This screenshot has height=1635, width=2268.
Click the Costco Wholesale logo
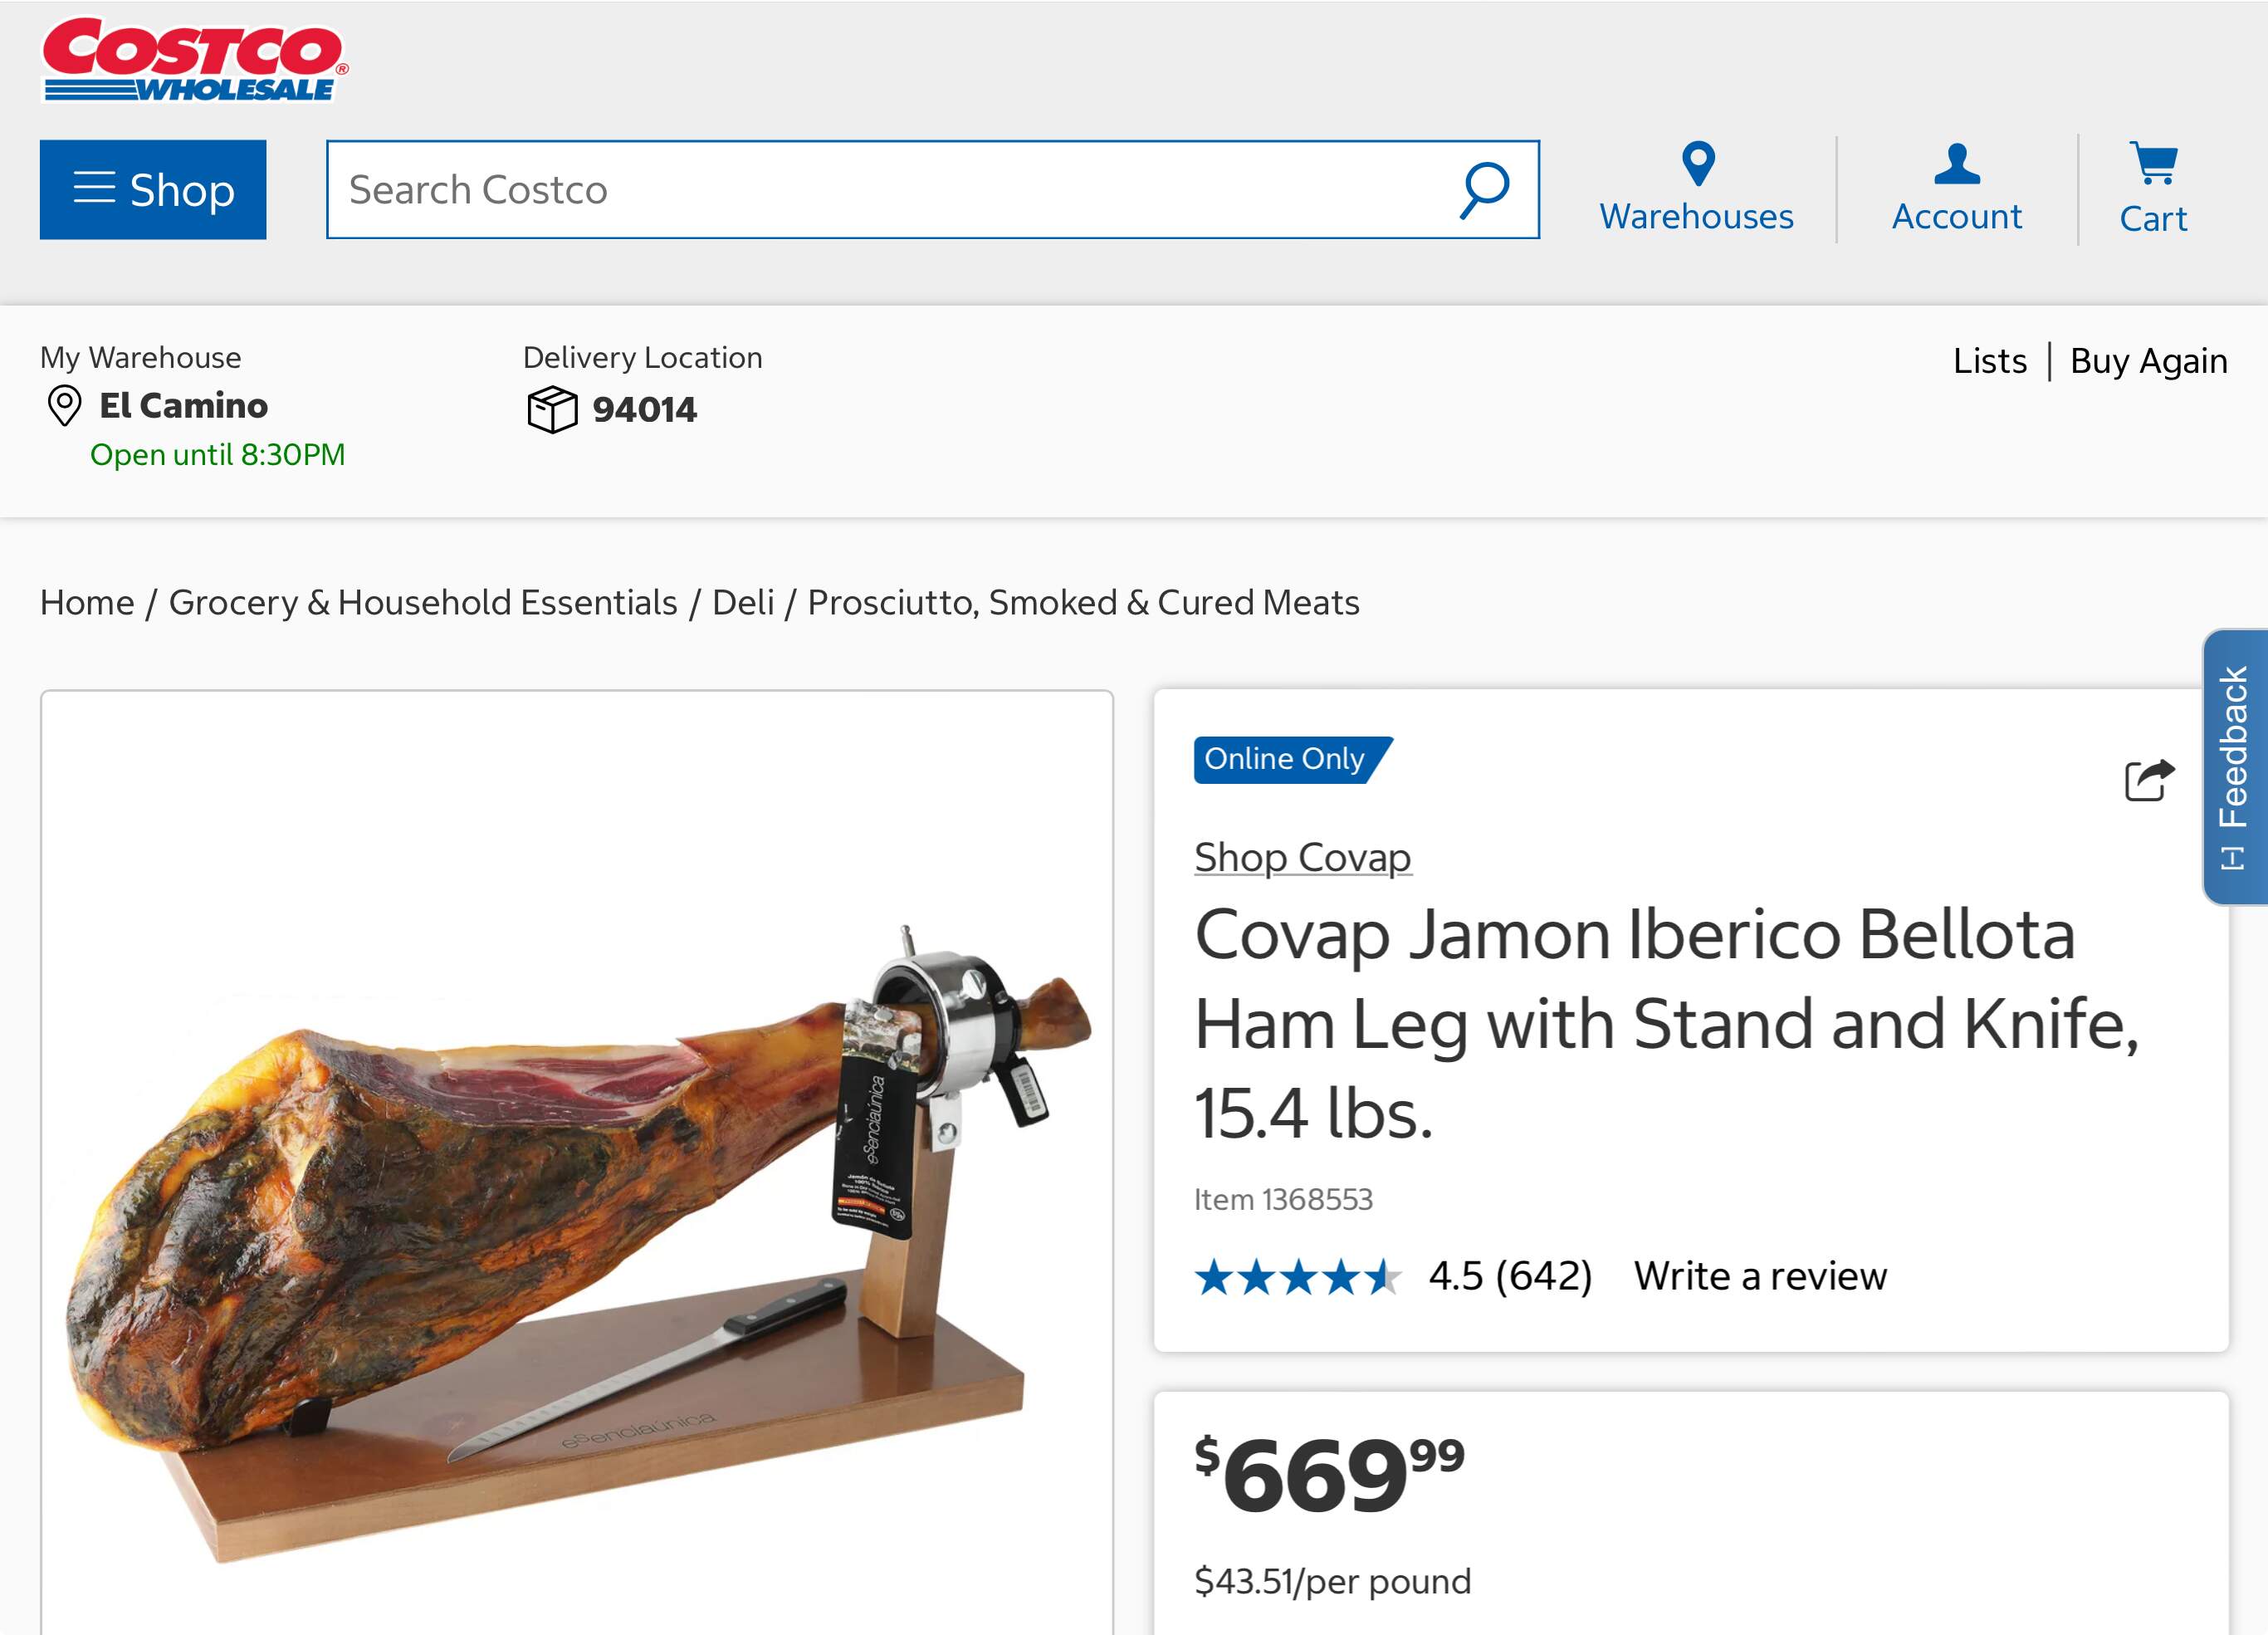[x=194, y=60]
